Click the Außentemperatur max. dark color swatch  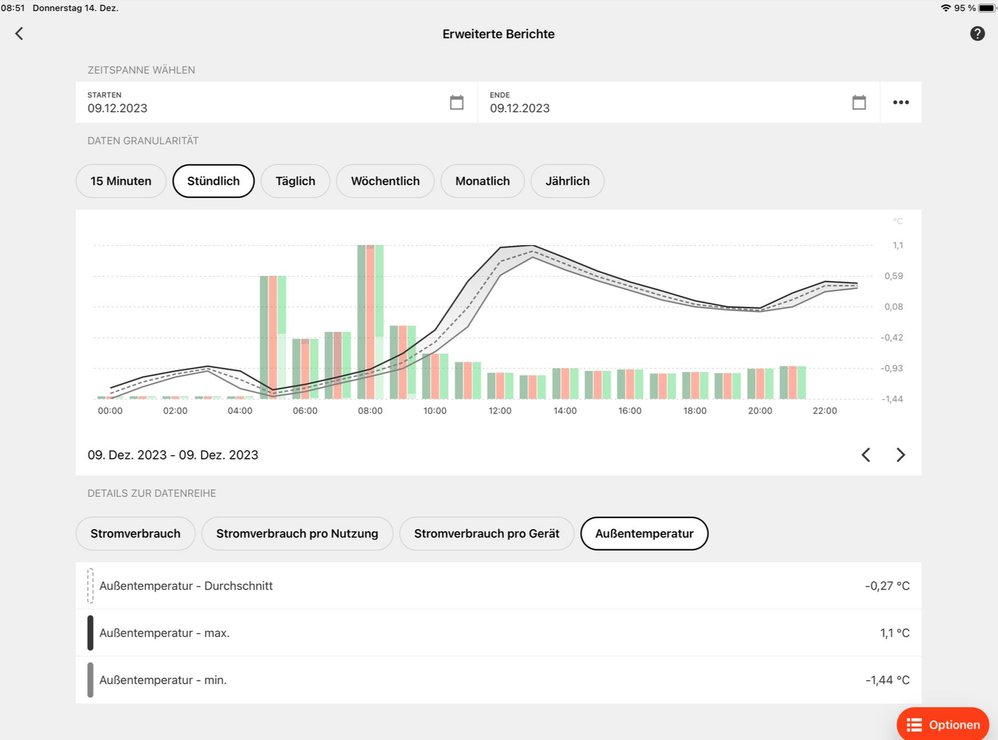point(90,633)
